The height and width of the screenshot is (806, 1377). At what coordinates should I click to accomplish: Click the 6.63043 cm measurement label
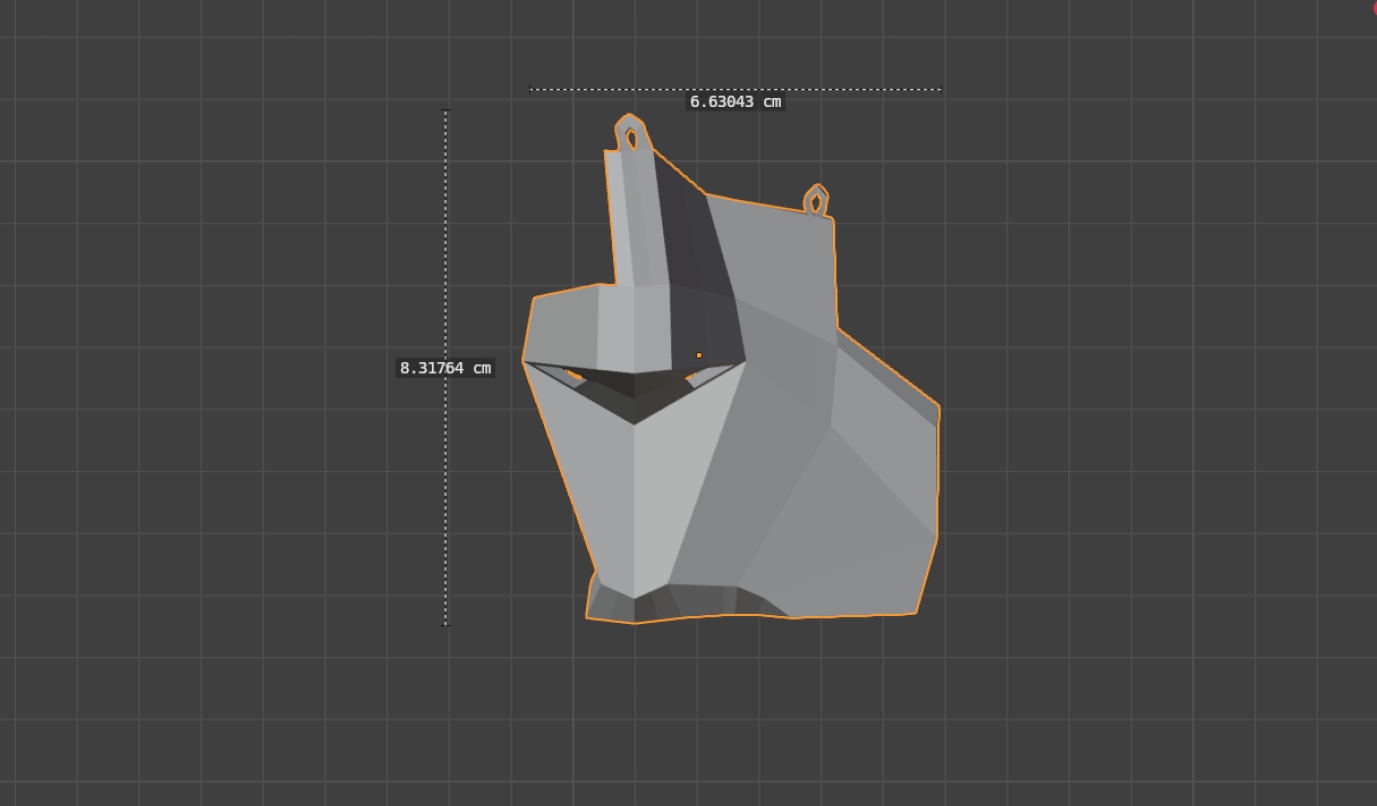(x=735, y=101)
